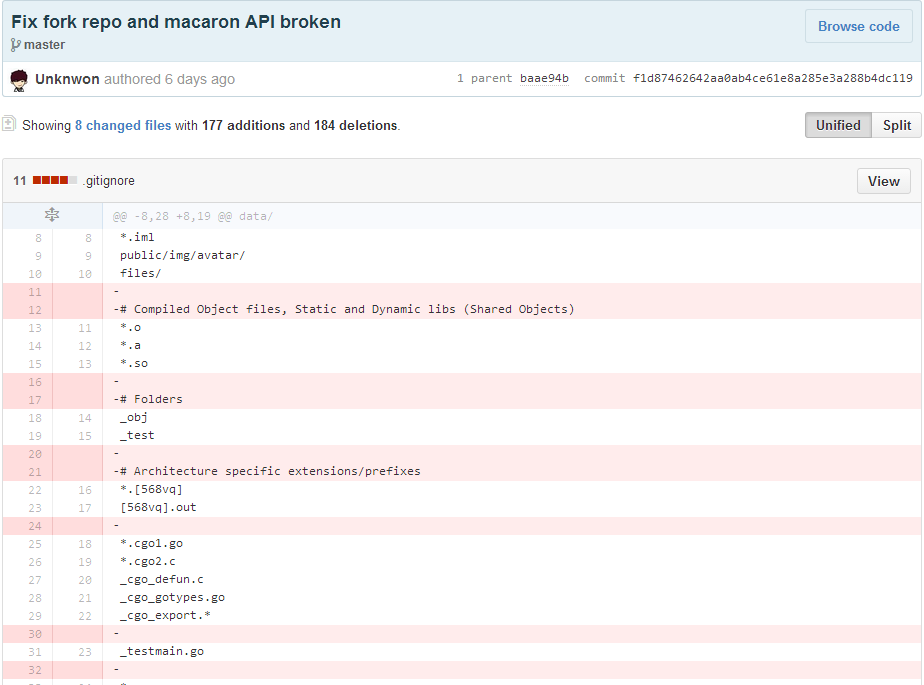The height and width of the screenshot is (685, 924).
Task: Expand the "8 changed files" list
Action: tap(123, 126)
